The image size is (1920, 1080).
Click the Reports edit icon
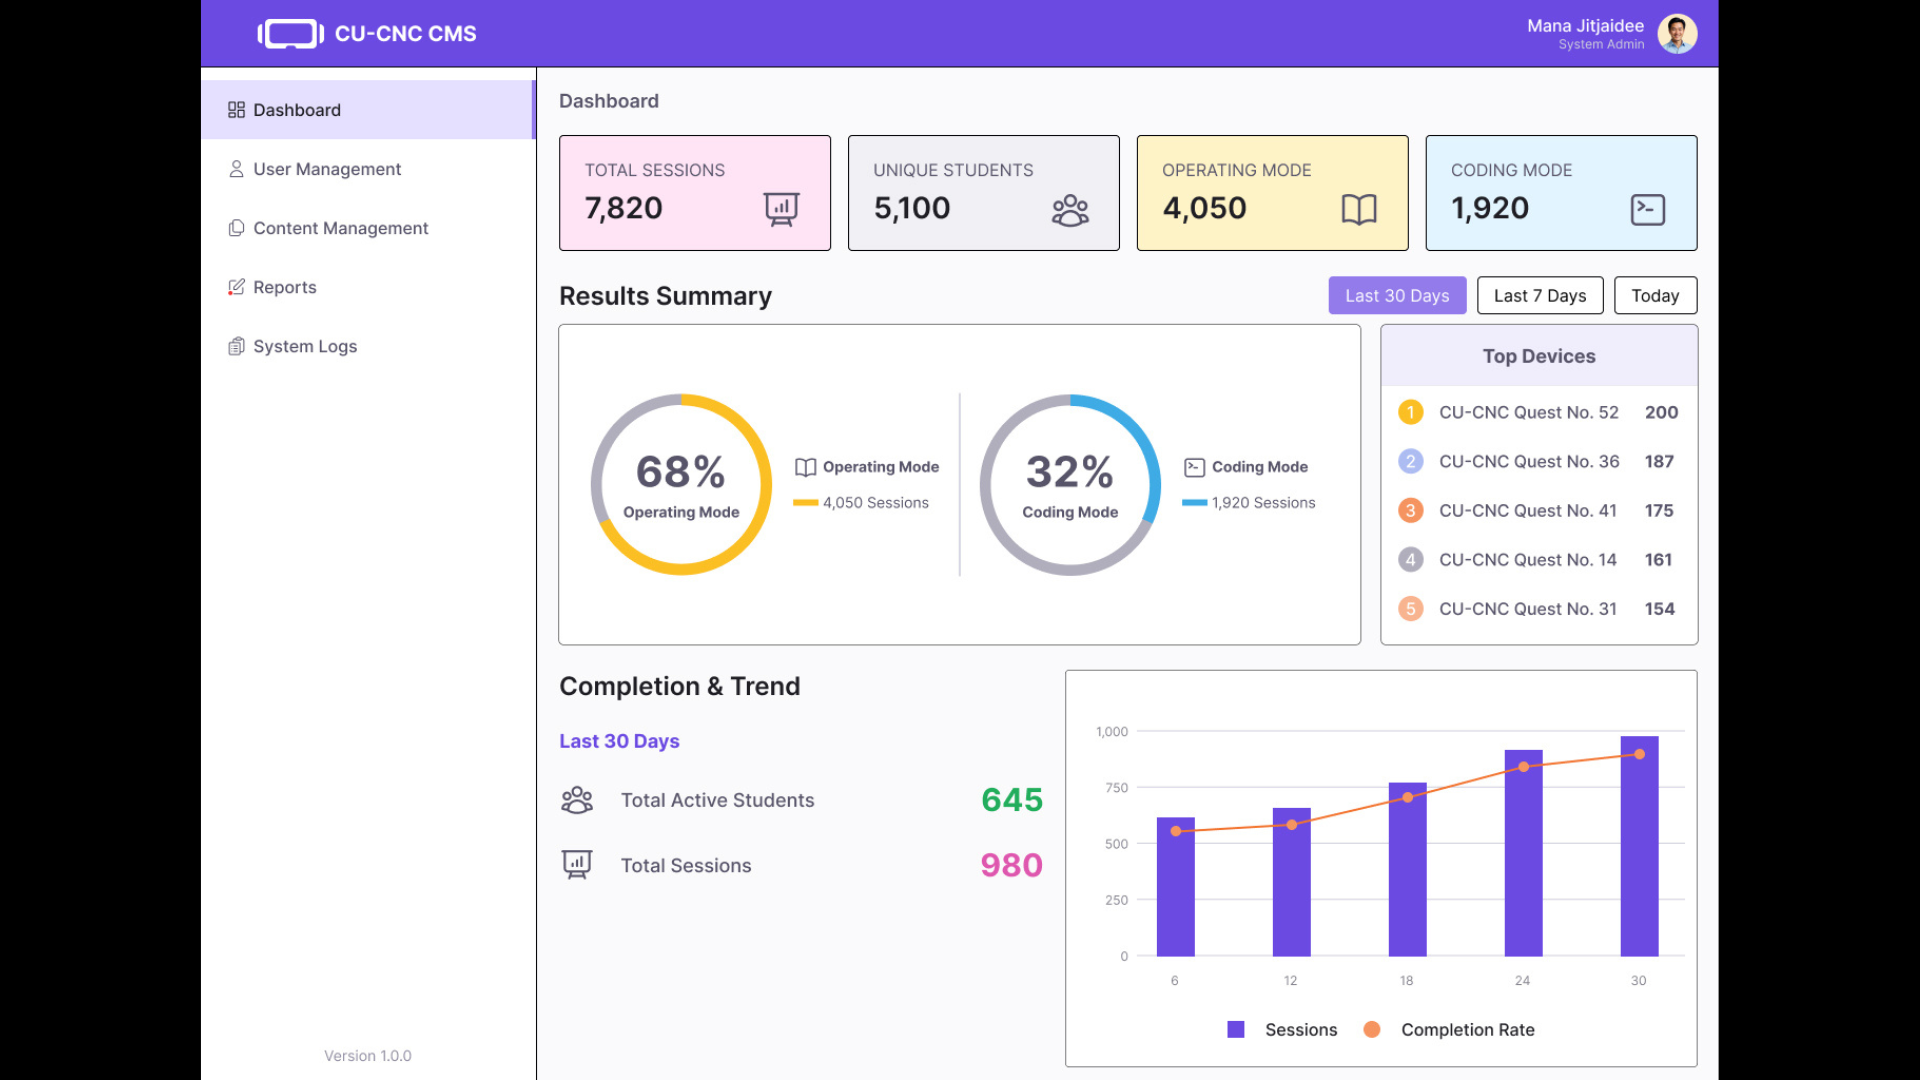click(236, 287)
